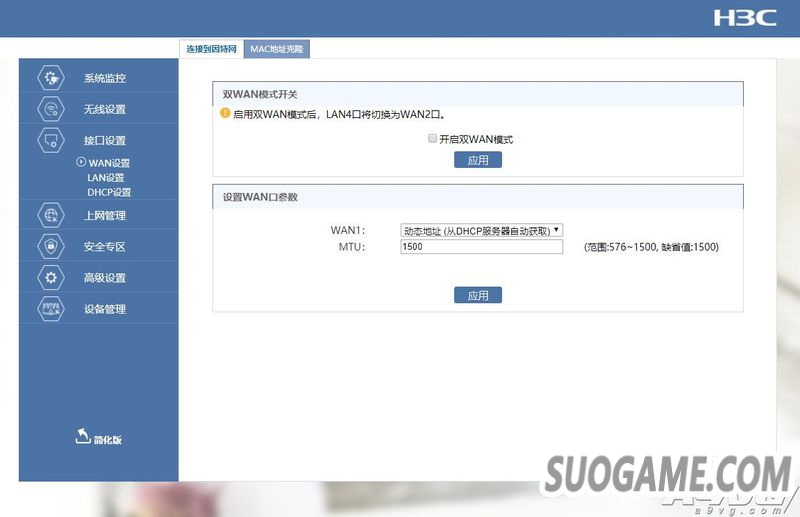
Task: Click the 系统监控 hexagon icon in sidebar
Action: pyautogui.click(x=50, y=78)
